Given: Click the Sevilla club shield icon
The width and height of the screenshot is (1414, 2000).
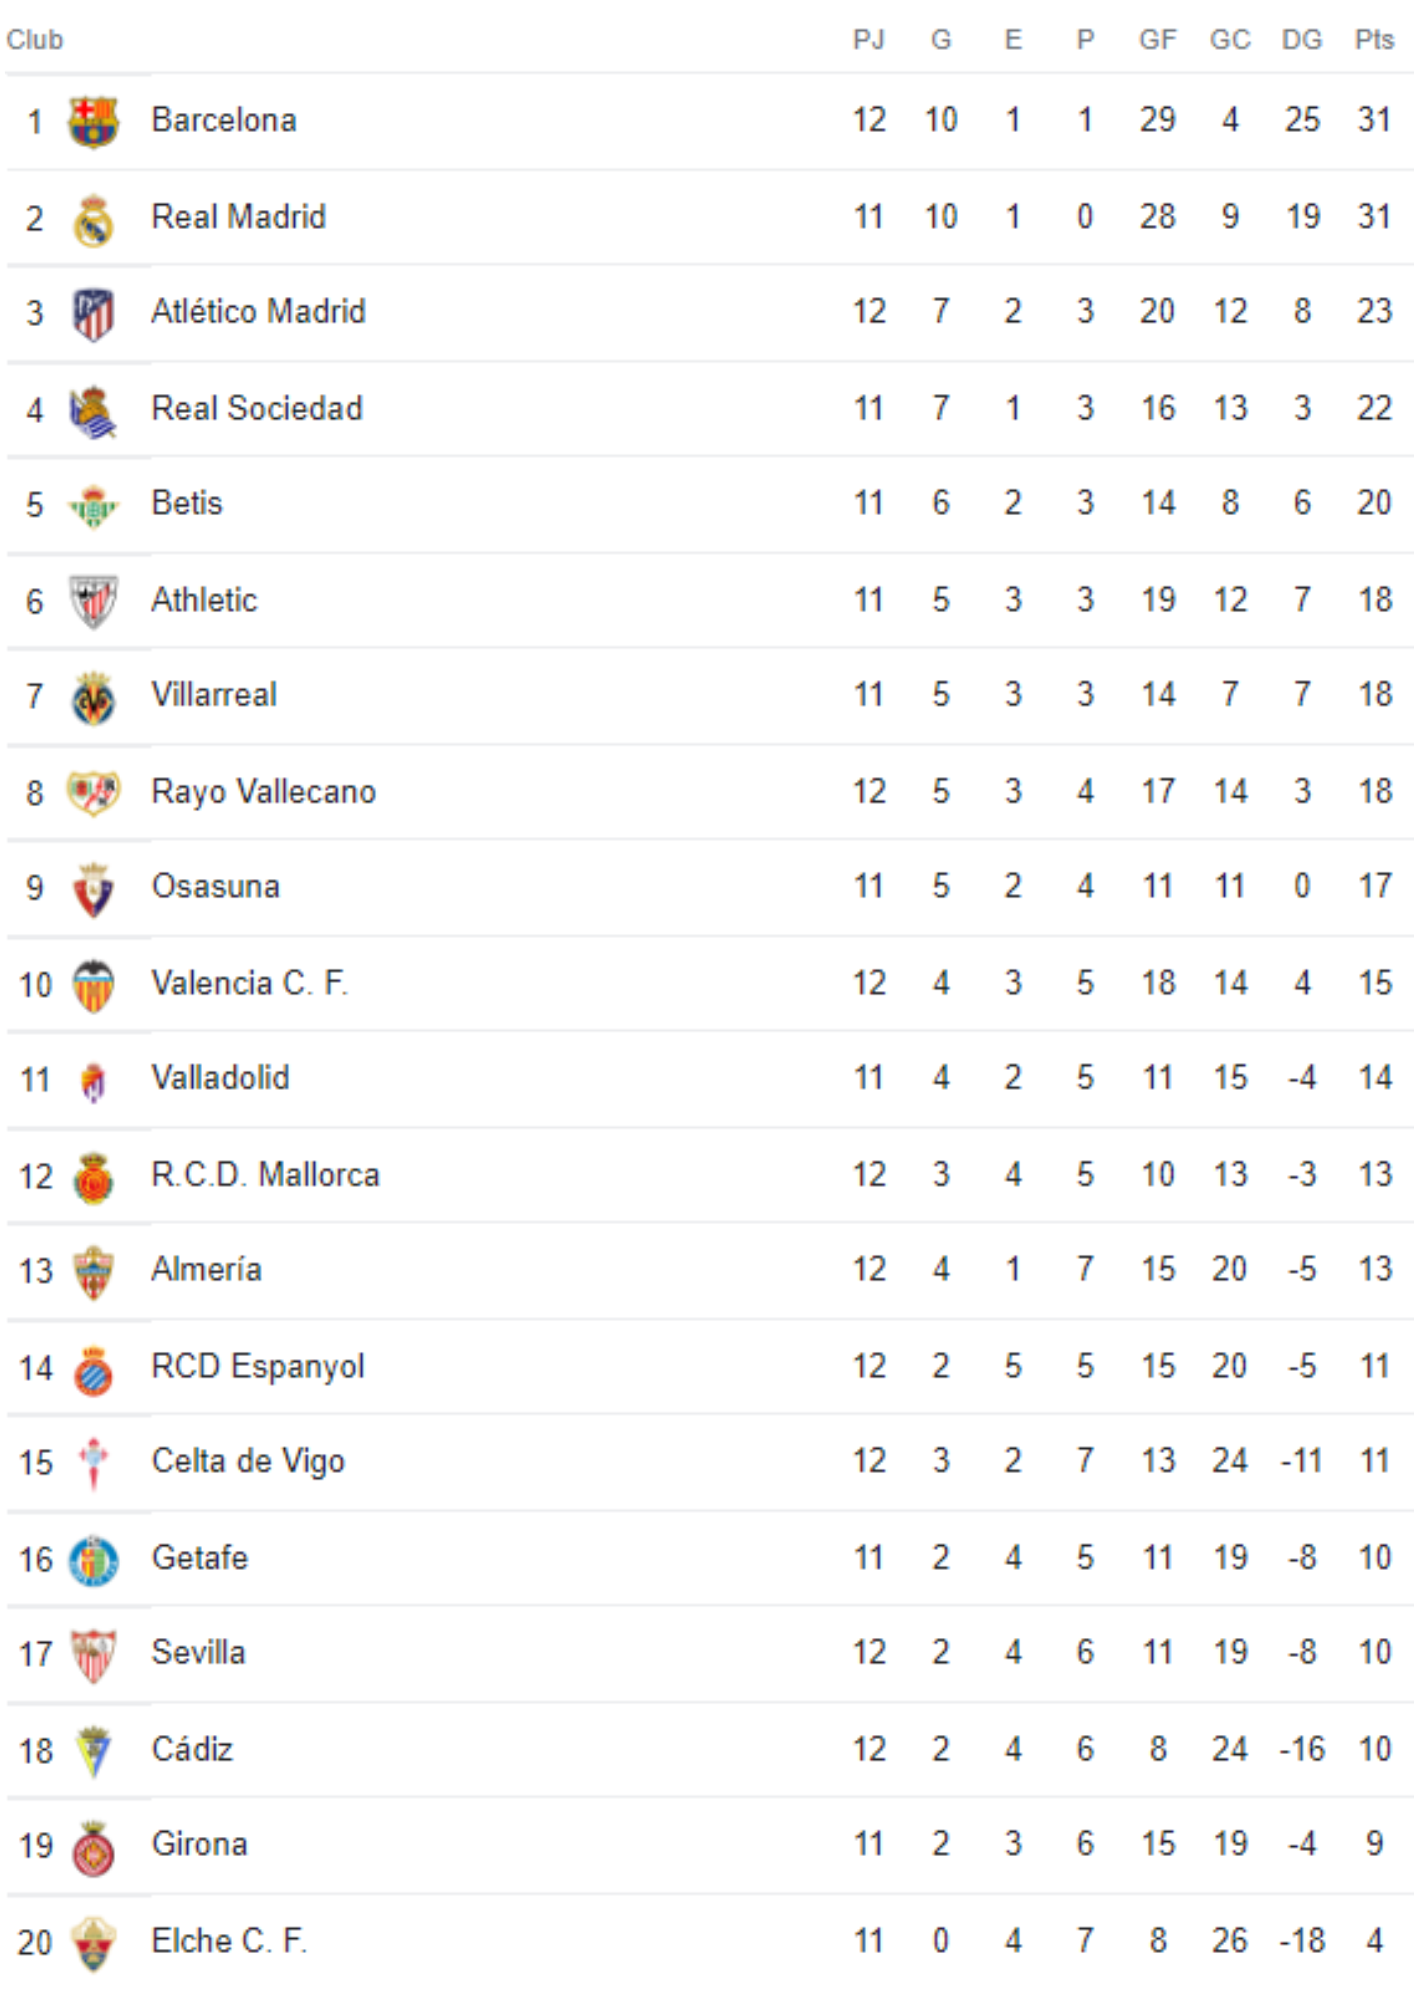Looking at the screenshot, I should [x=93, y=1656].
